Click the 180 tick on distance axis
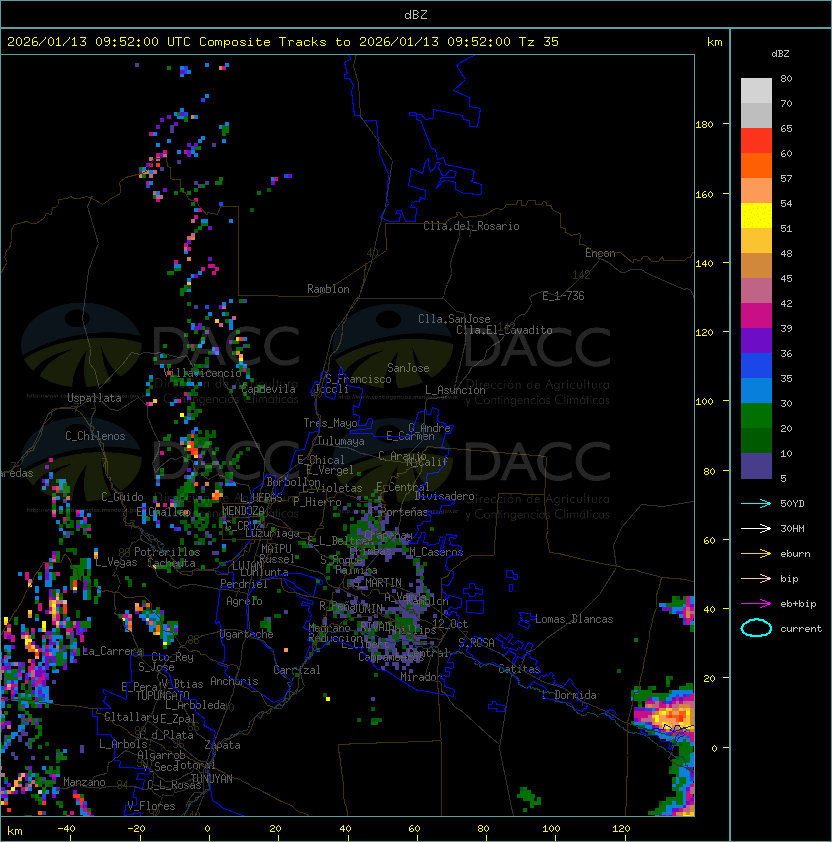 click(x=704, y=125)
